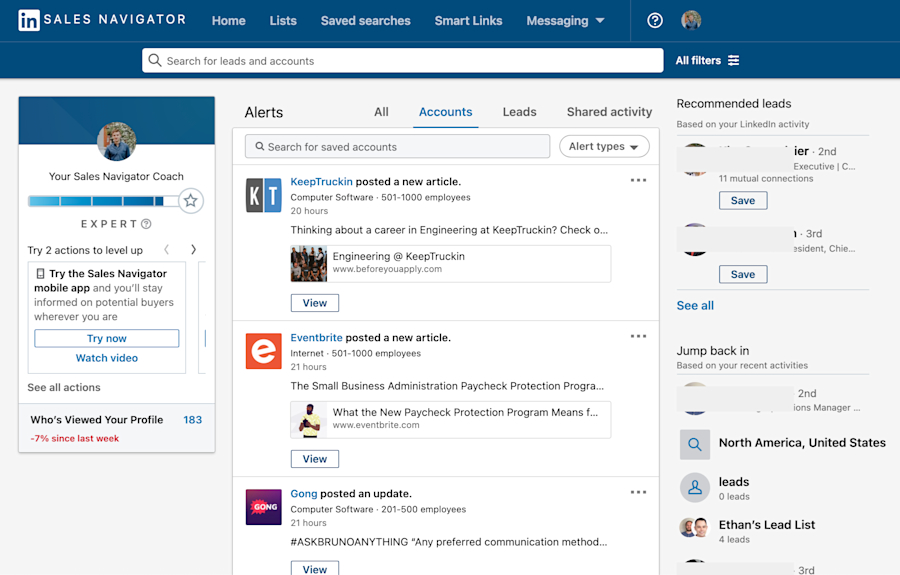Click the Gong logo icon
900x575 pixels.
point(263,507)
